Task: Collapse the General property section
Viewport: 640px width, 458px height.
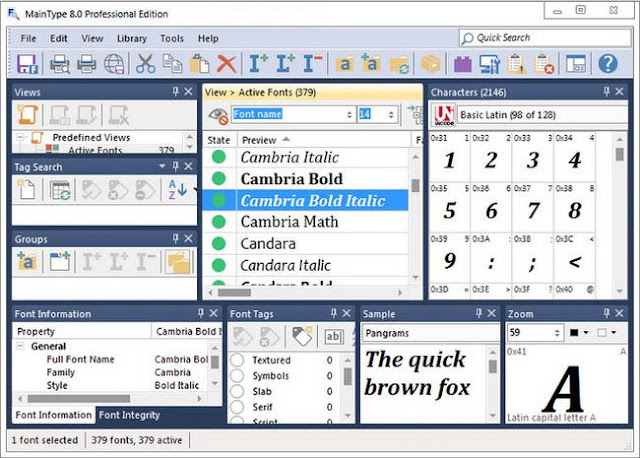Action: tap(20, 346)
